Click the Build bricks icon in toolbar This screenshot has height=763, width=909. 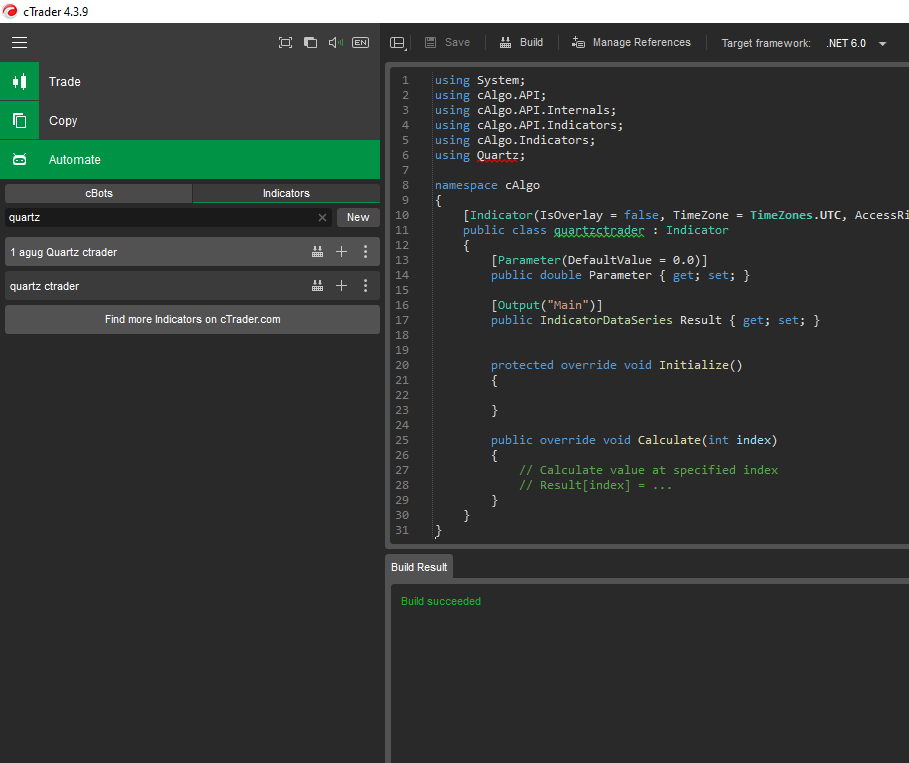tap(506, 42)
